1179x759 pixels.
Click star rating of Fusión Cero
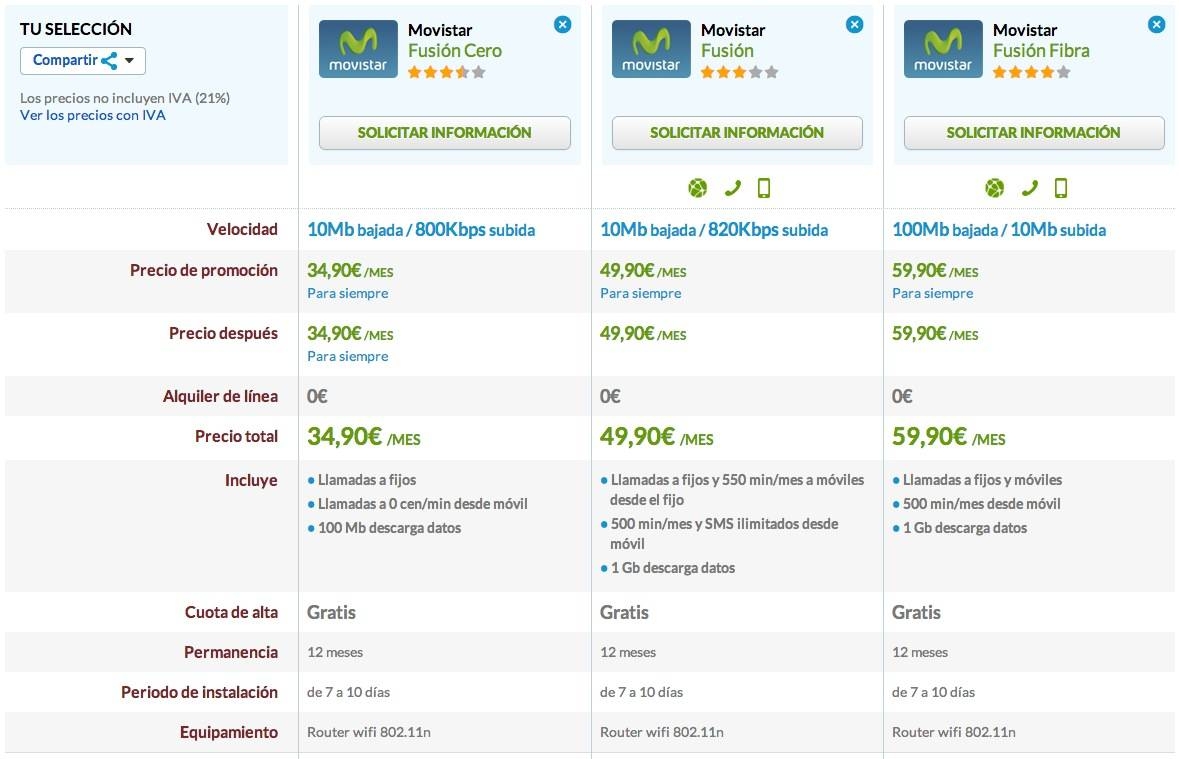pyautogui.click(x=447, y=73)
